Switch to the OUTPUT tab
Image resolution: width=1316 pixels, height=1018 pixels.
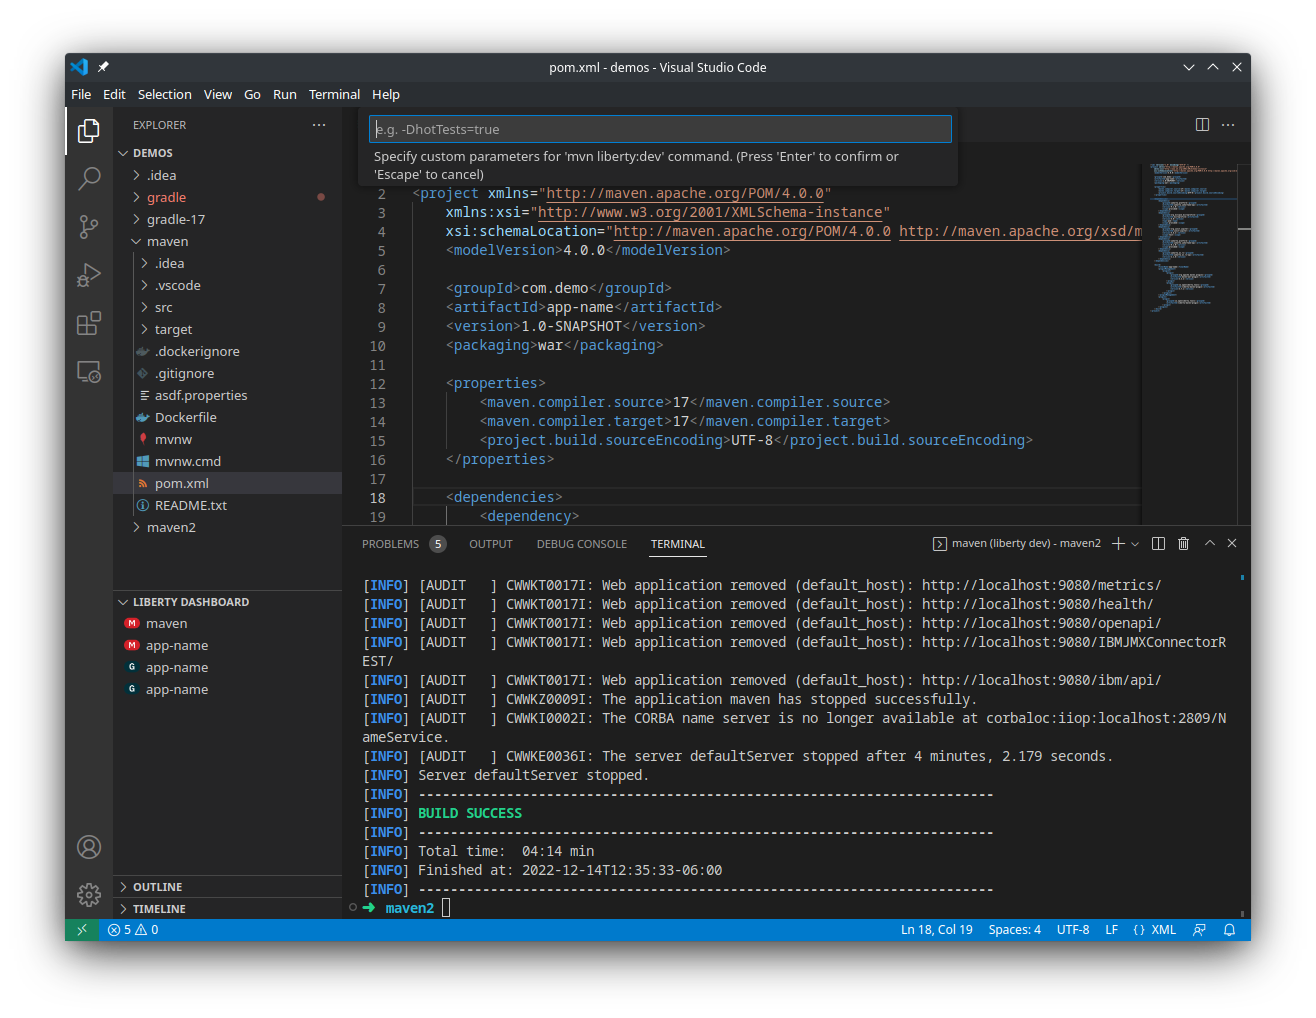coord(491,544)
